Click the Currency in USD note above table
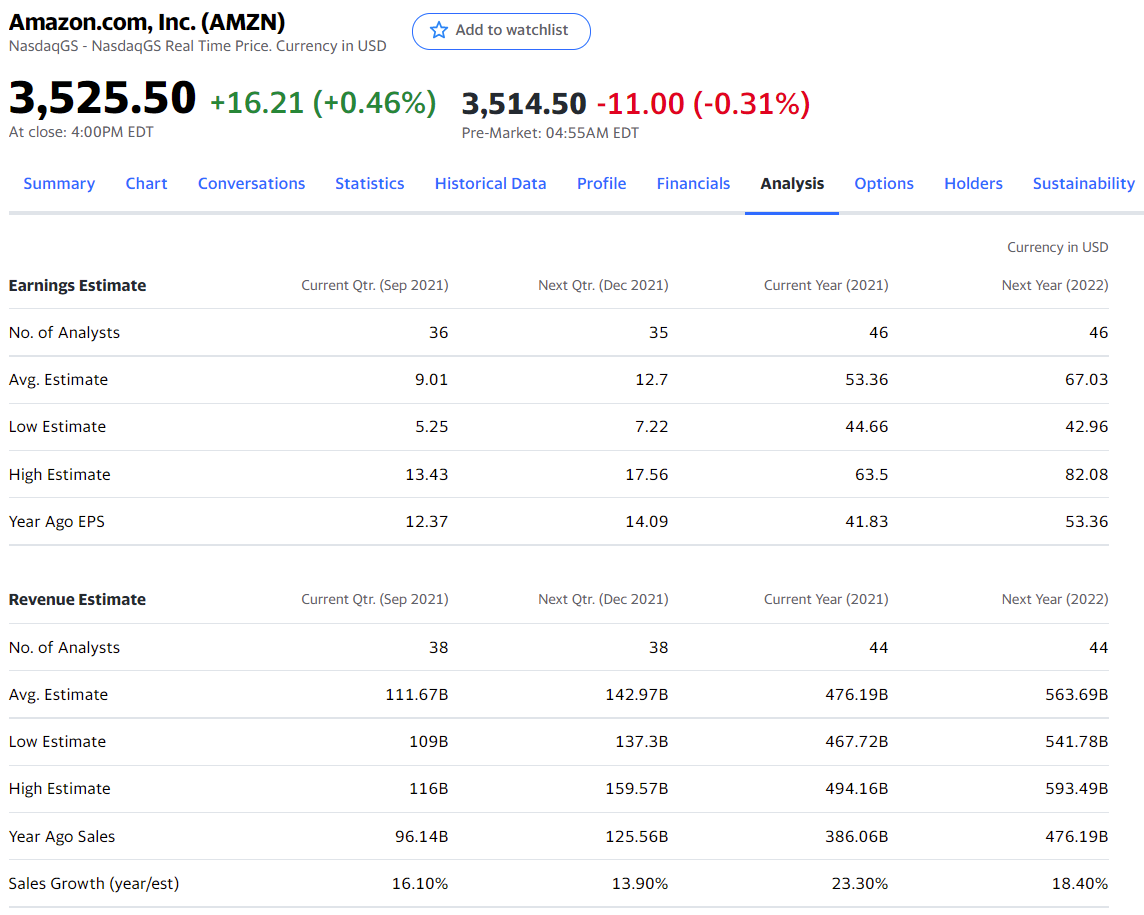 coord(1058,247)
